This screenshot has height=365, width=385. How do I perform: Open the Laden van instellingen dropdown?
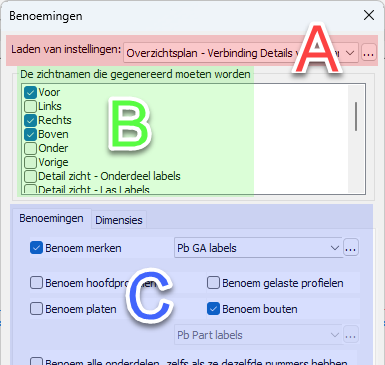[241, 53]
